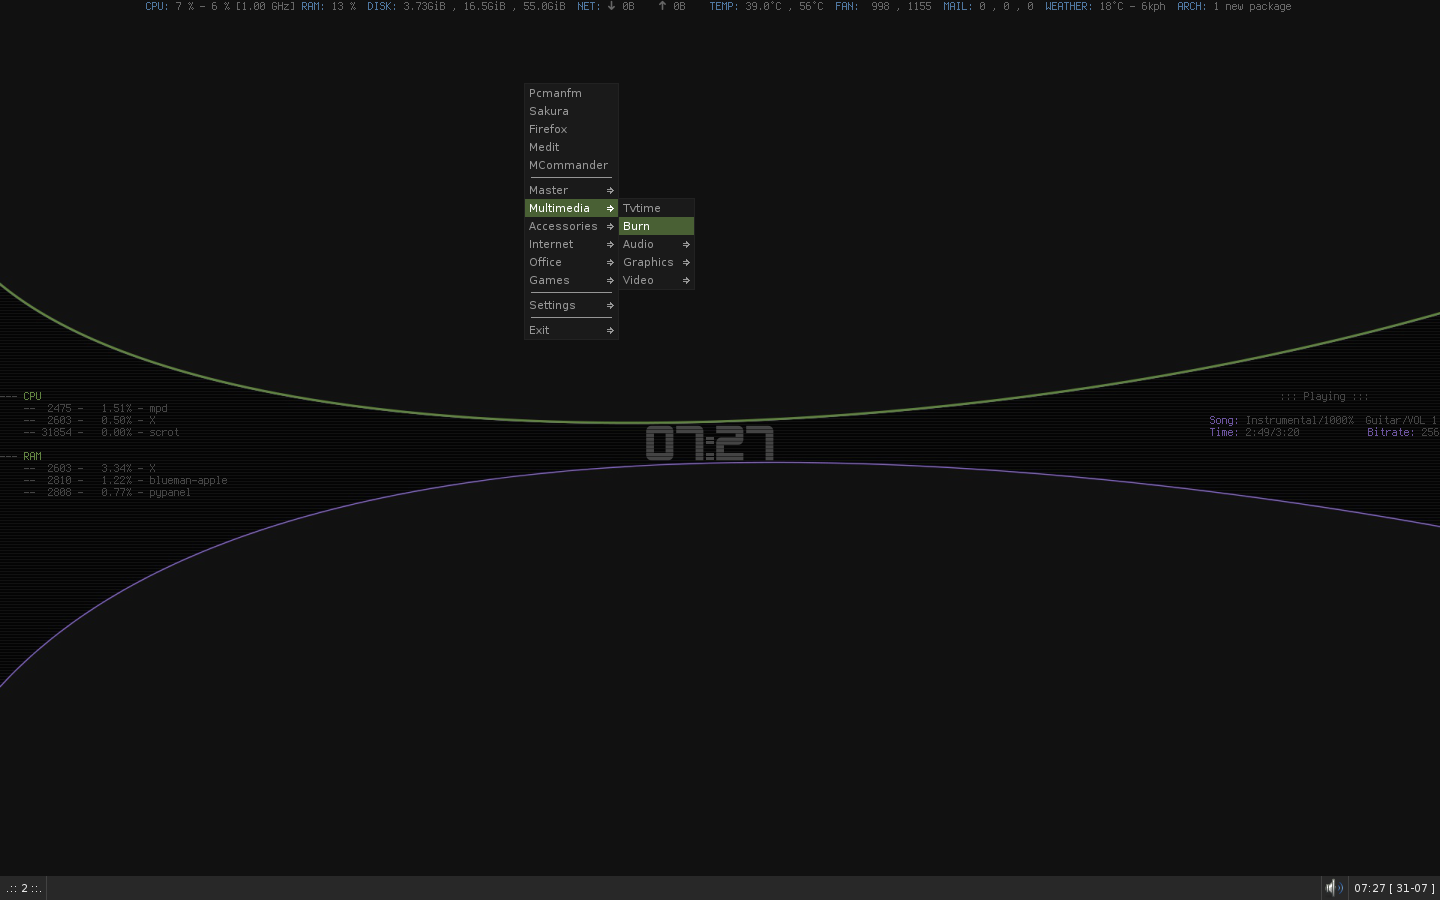The height and width of the screenshot is (900, 1440).
Task: Select the highlighted Multimedia menu item
Action: (571, 208)
